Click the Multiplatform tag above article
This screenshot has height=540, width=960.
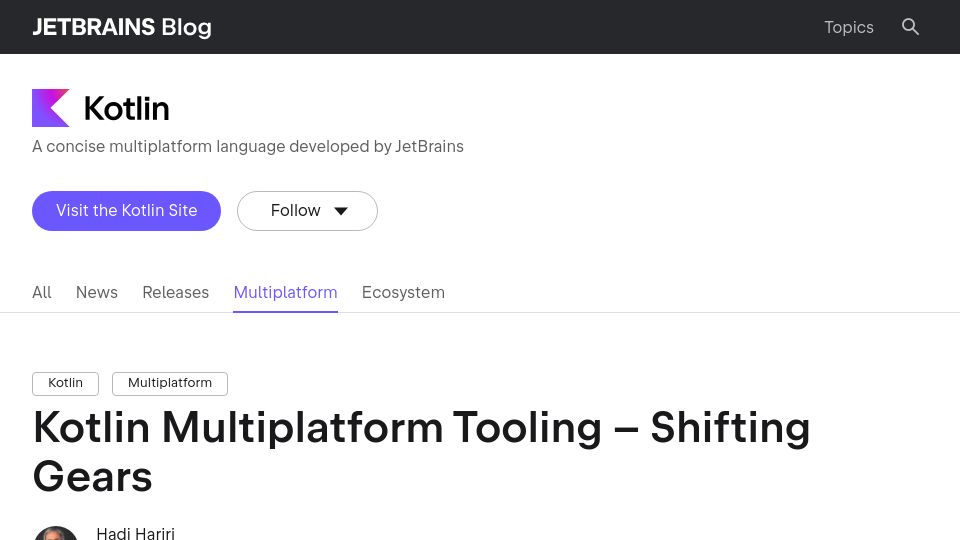point(170,383)
